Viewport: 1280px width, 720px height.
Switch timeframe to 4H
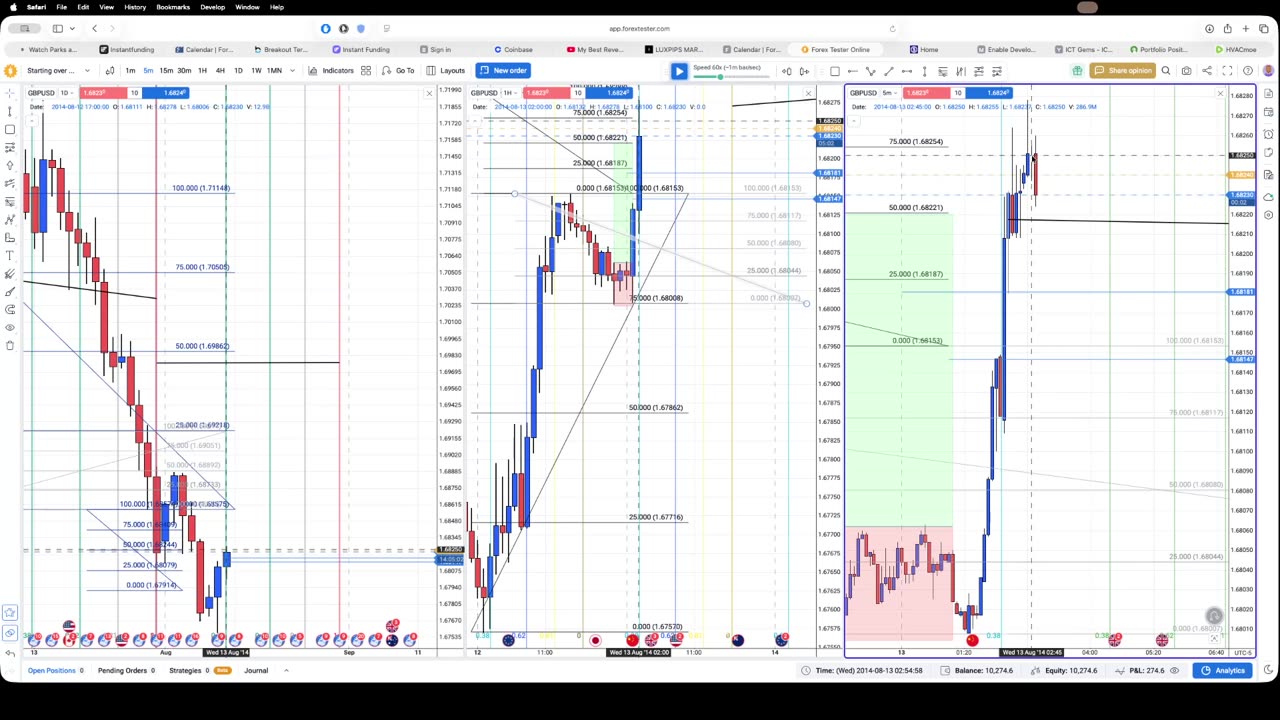[220, 70]
